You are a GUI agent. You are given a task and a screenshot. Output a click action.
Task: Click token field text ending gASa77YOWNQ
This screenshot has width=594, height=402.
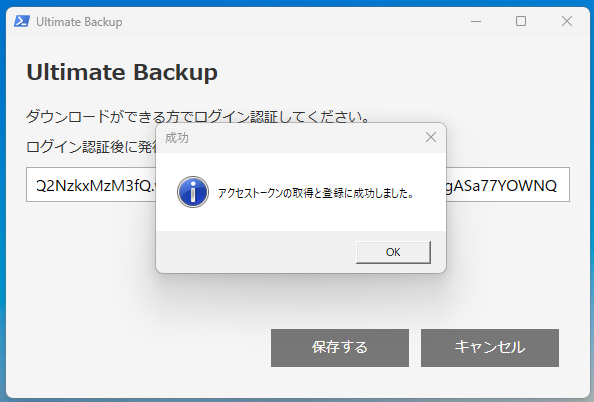tap(502, 185)
